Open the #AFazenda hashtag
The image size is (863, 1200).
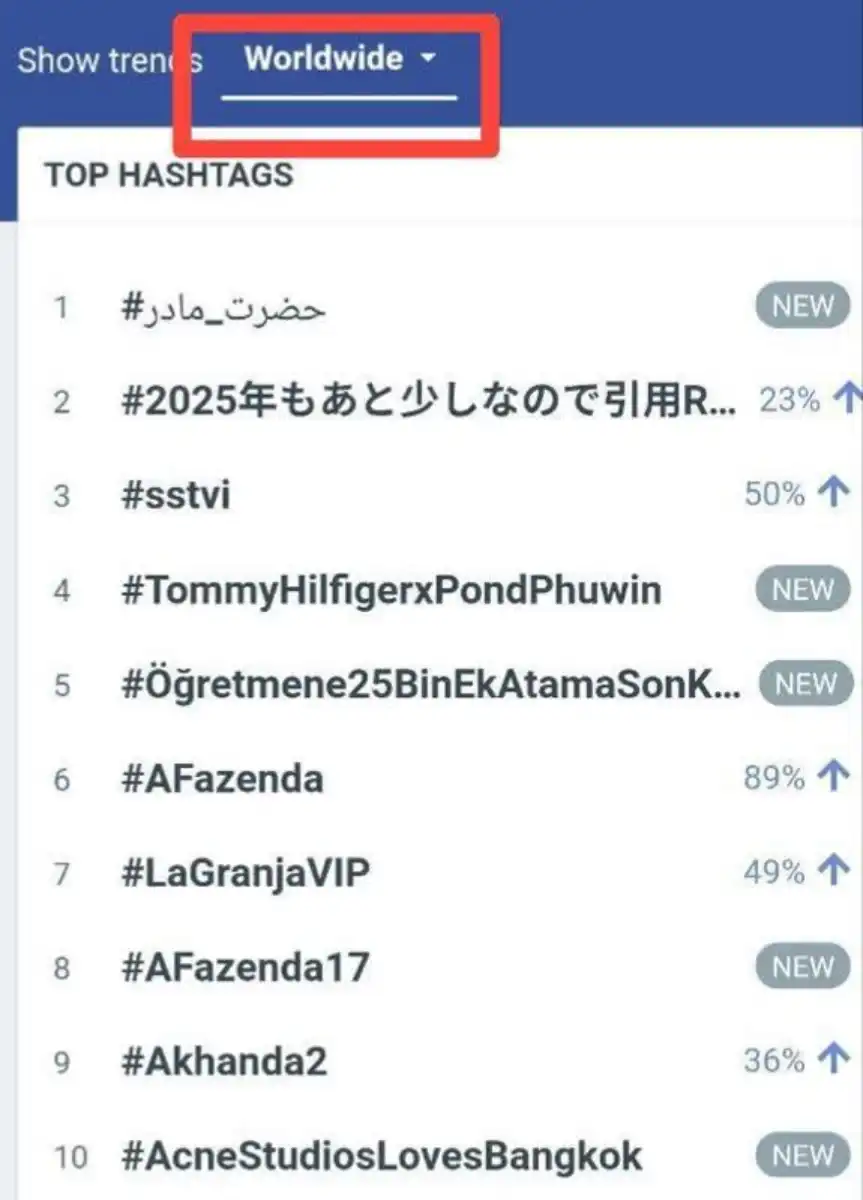(221, 778)
